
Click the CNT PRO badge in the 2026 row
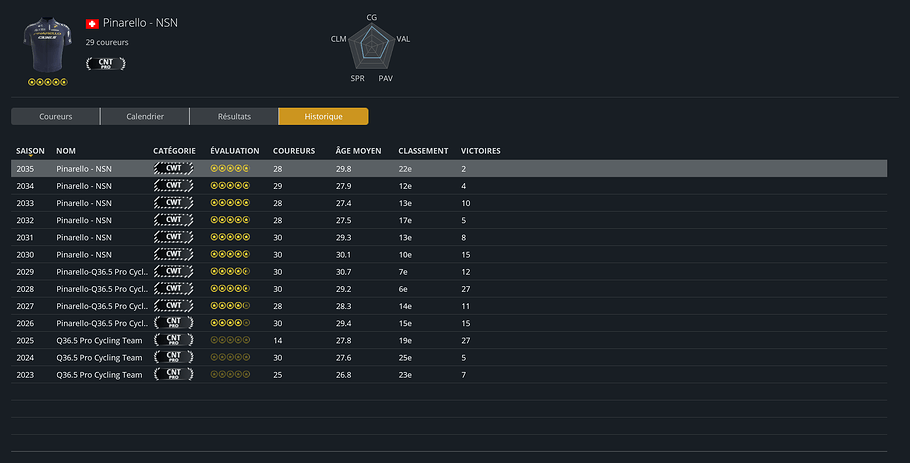[x=174, y=323]
